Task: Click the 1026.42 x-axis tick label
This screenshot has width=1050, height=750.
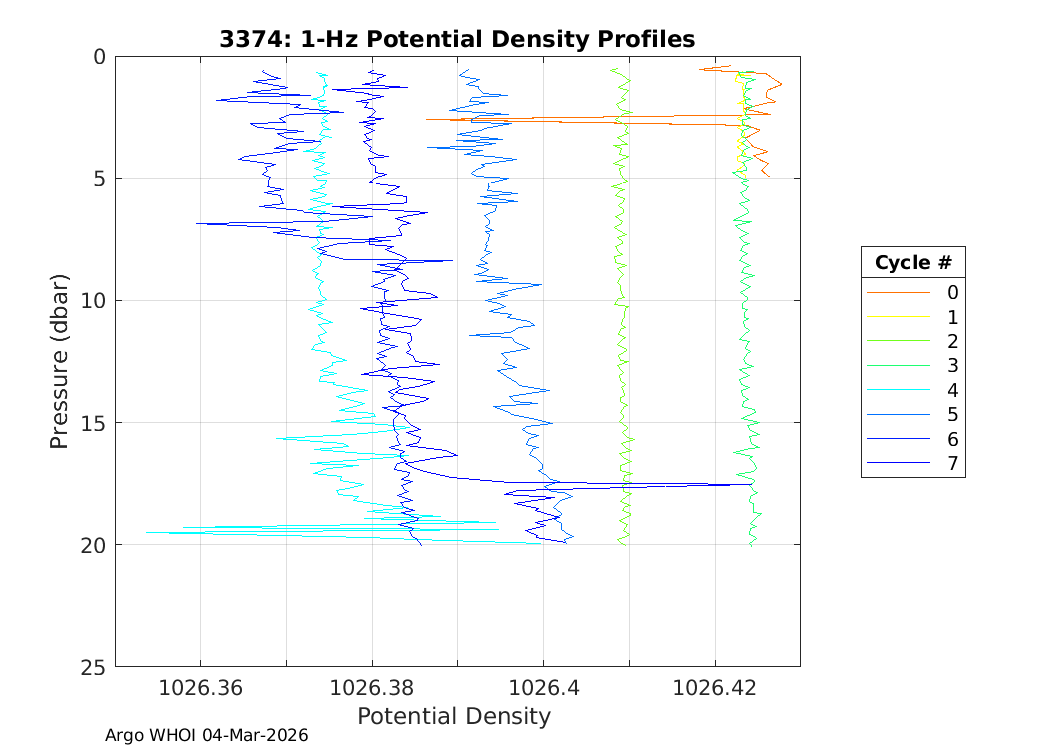Action: click(715, 689)
